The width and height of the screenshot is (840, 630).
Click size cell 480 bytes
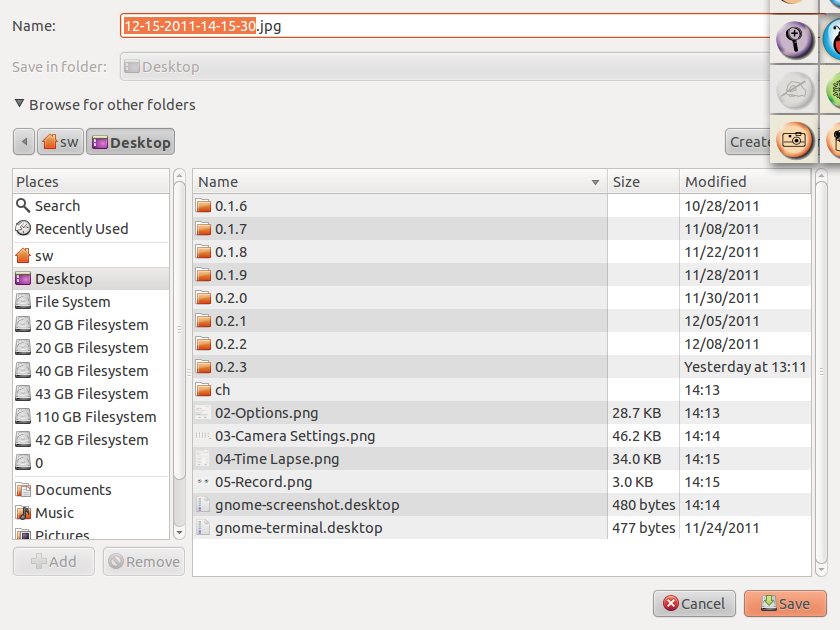(643, 505)
